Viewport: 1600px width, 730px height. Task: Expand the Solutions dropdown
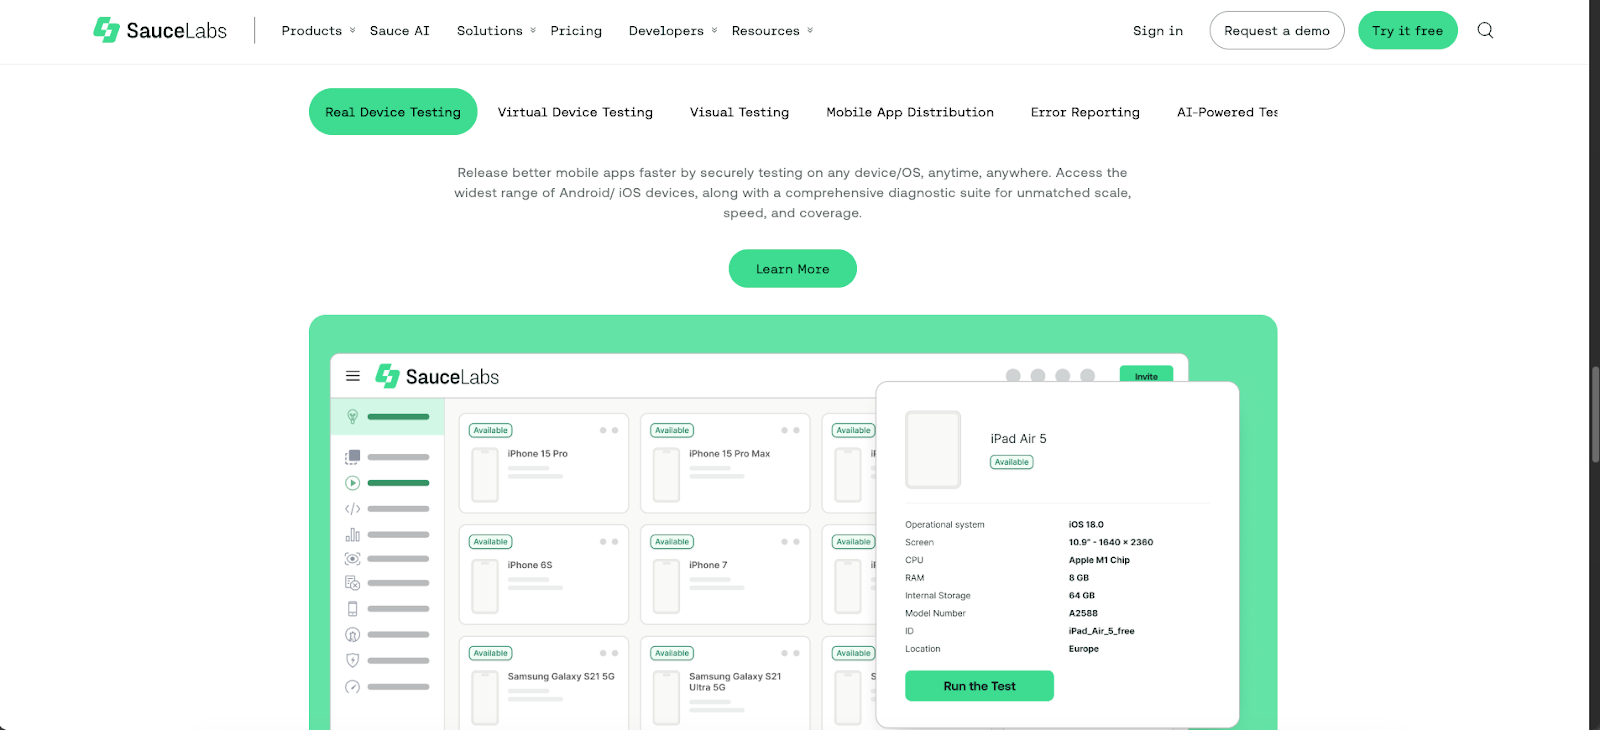496,31
